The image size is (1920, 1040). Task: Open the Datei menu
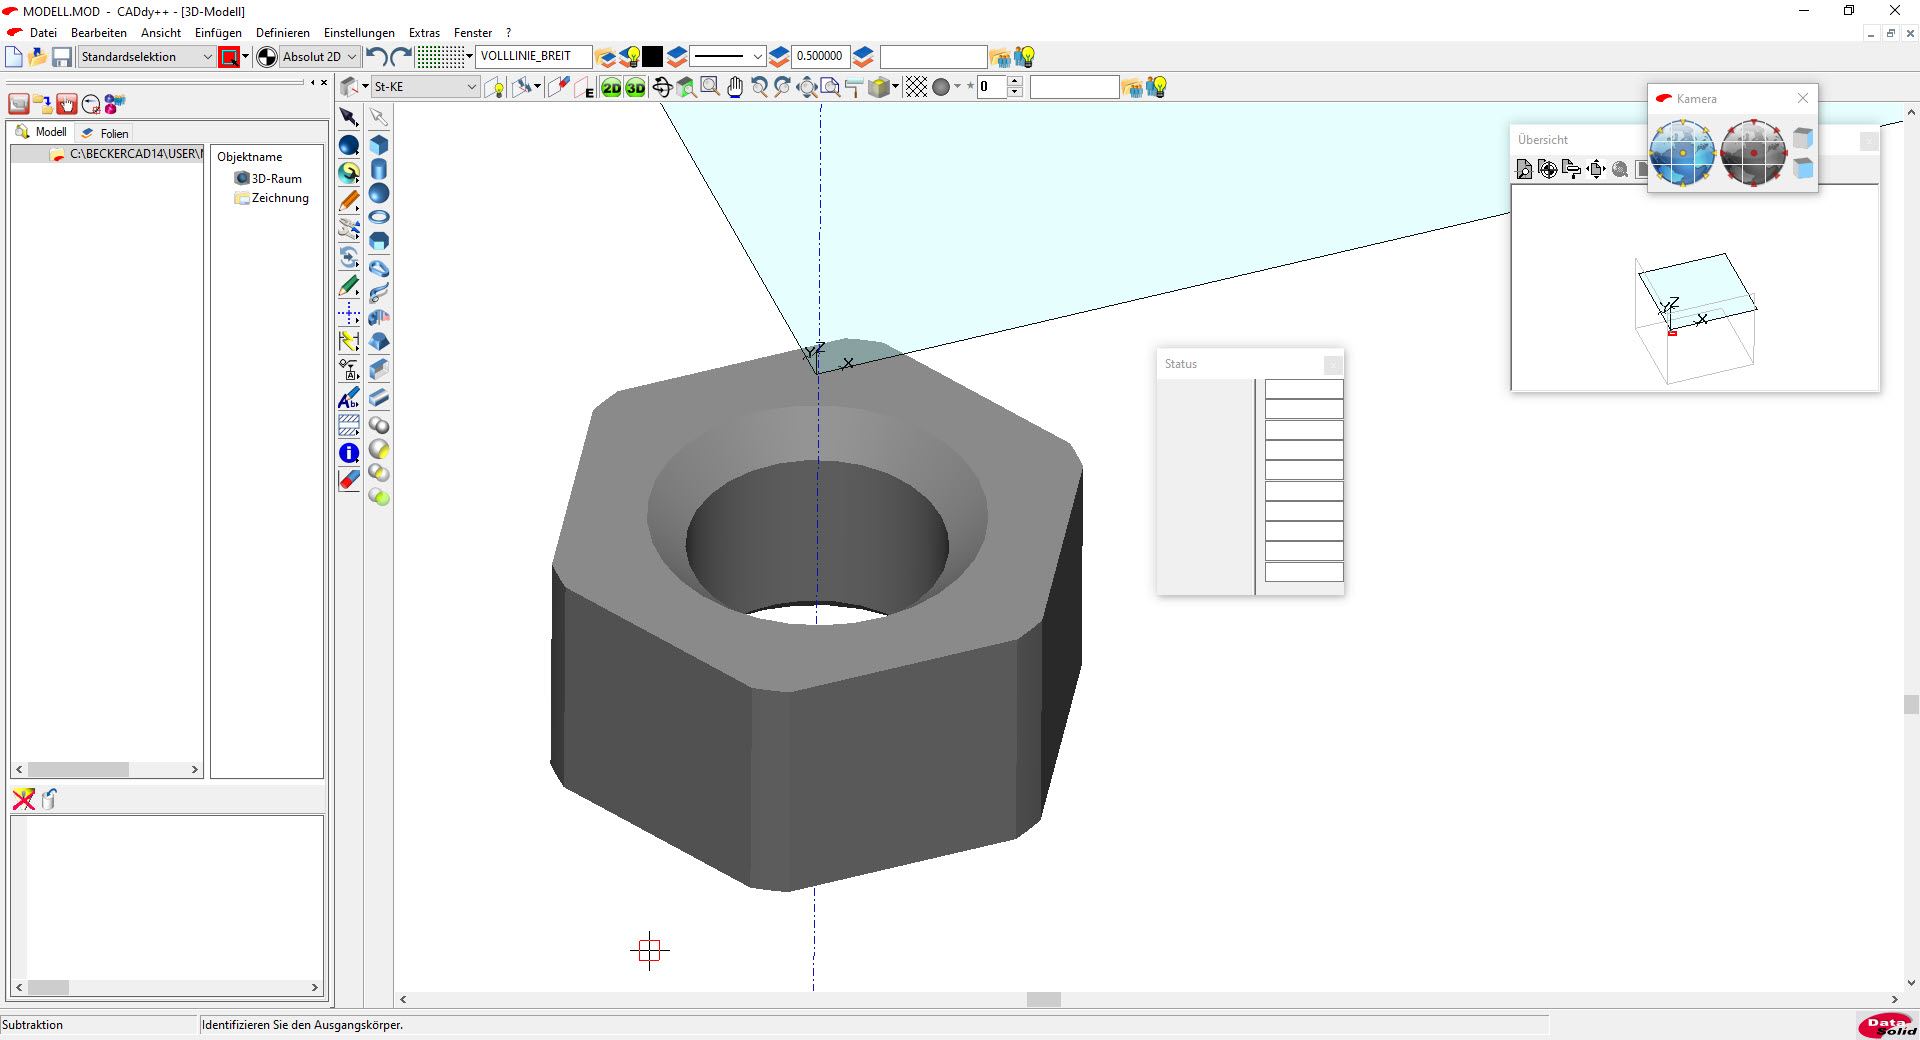(43, 33)
